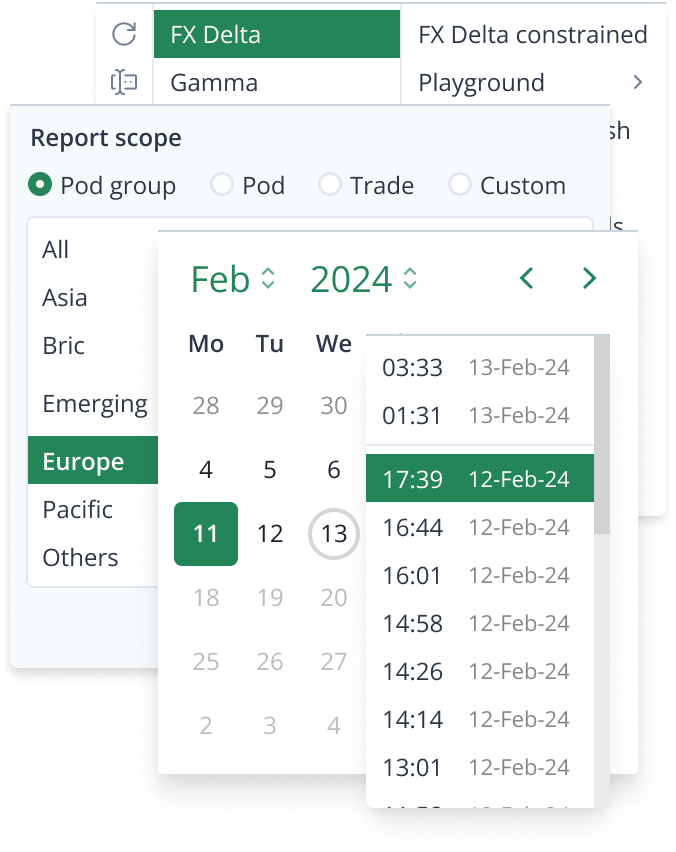Select the 03:33 13-Feb-24 timestamp

pos(477,367)
